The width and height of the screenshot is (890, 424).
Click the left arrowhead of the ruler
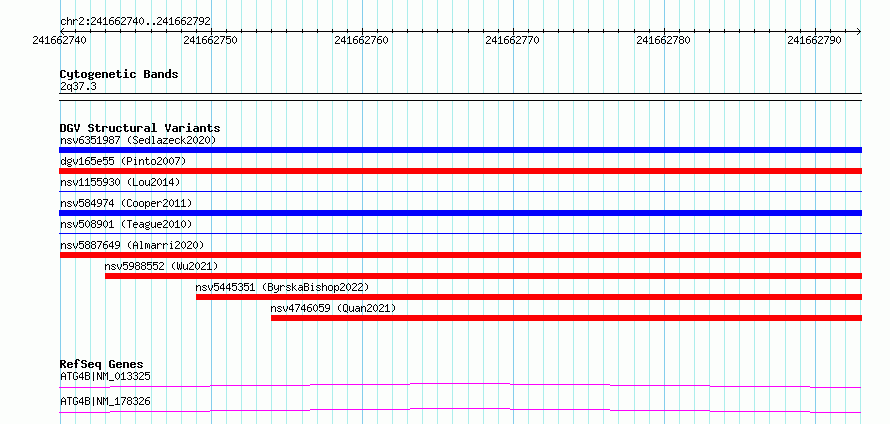click(x=62, y=31)
